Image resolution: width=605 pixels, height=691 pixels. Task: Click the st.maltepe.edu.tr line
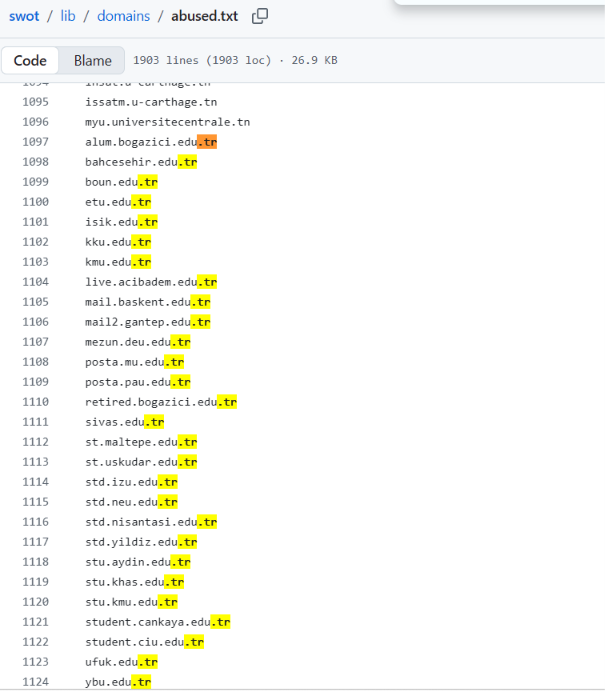click(x=141, y=442)
